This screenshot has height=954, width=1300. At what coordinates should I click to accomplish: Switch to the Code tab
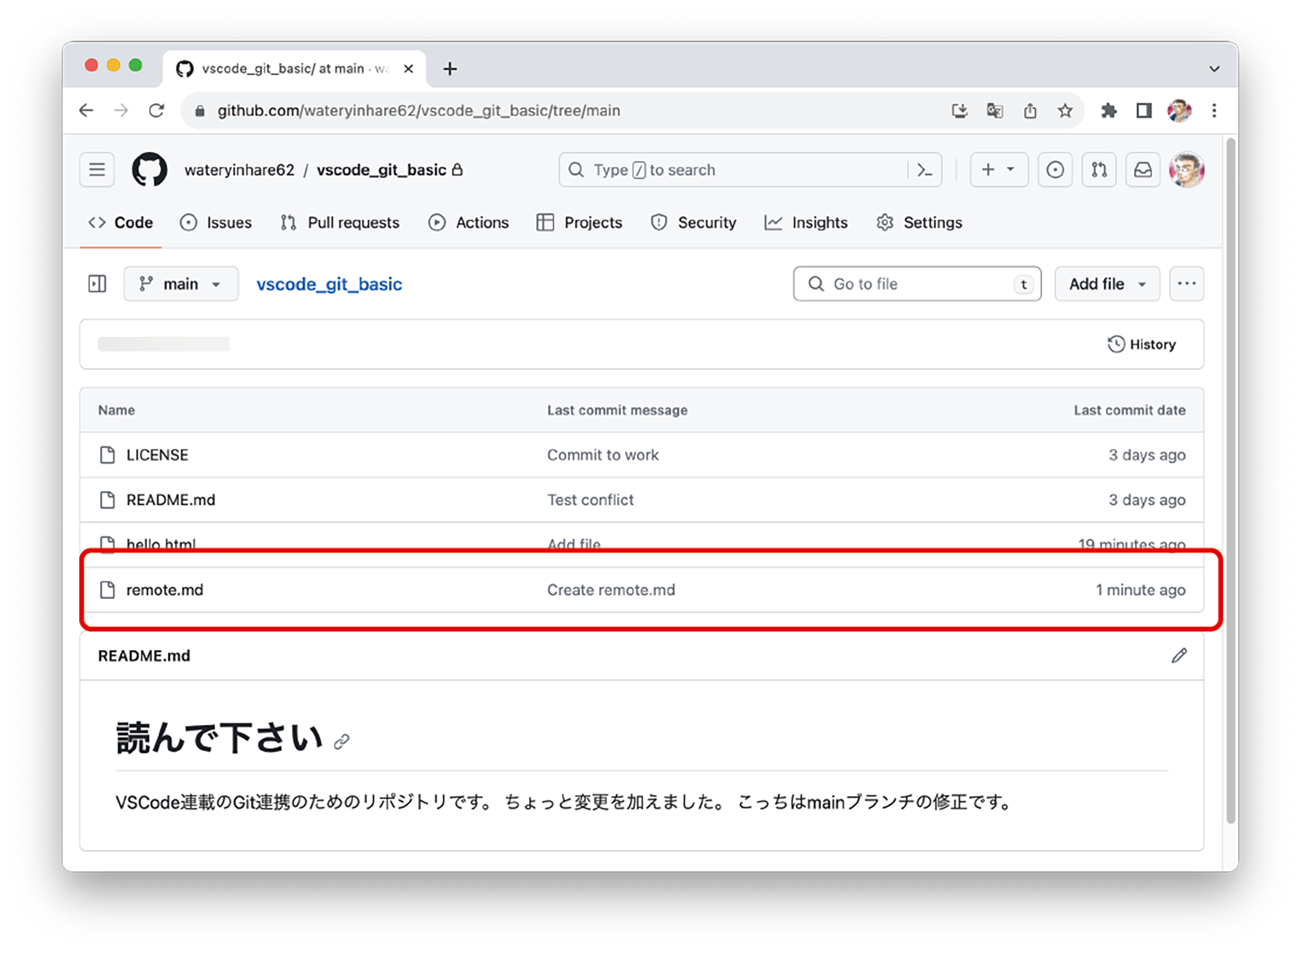[121, 223]
